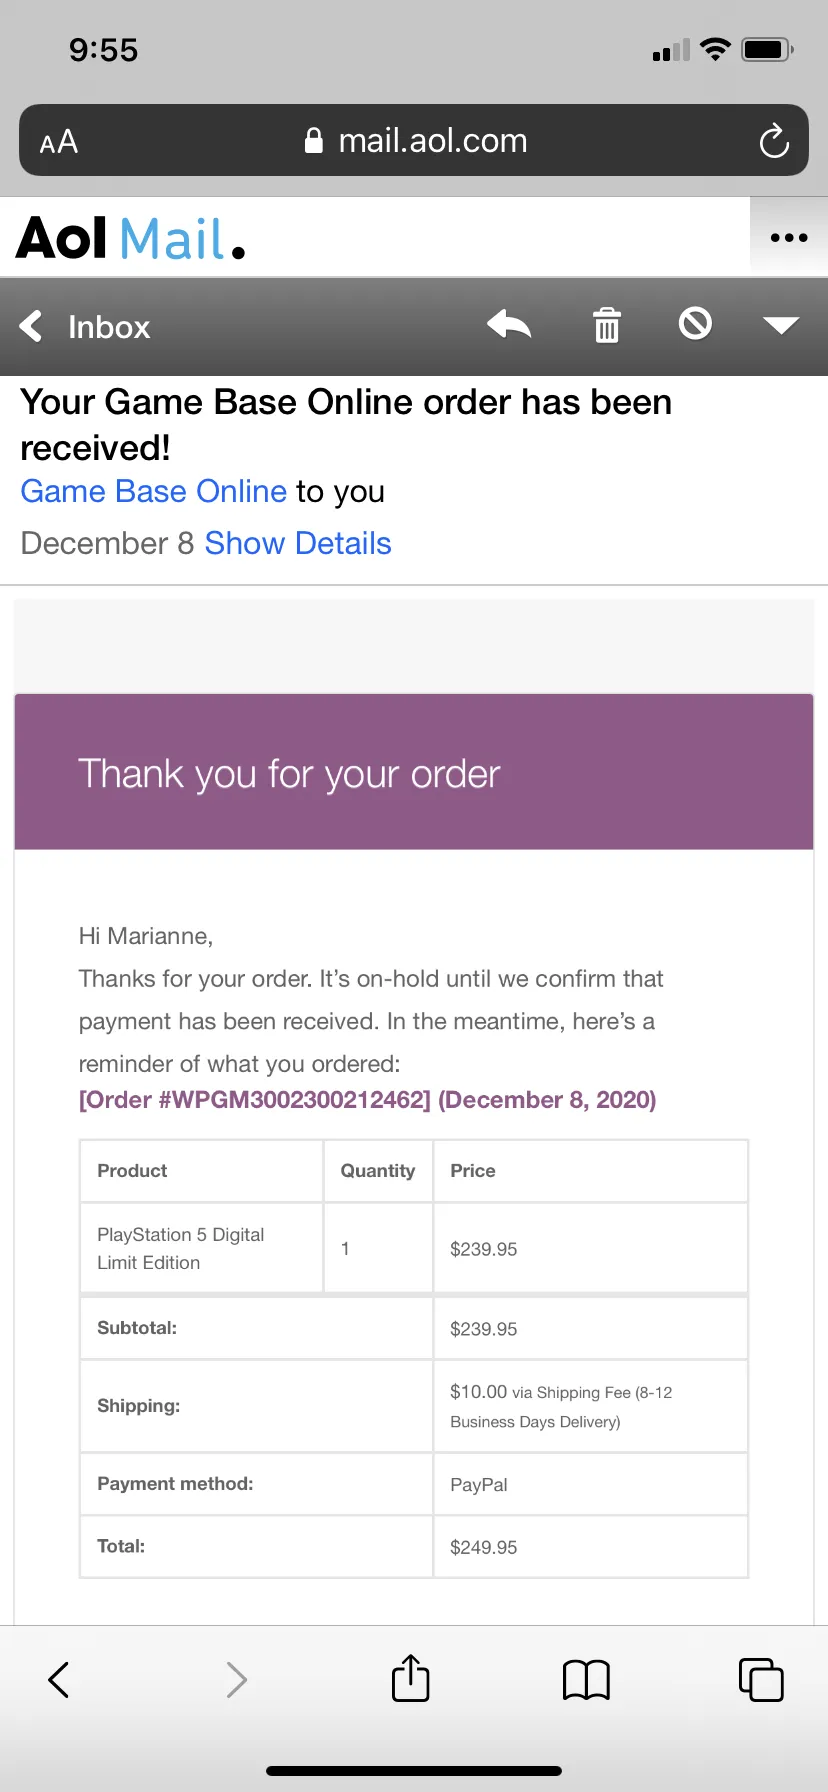Tap the mail.aol.com address bar
The height and width of the screenshot is (1792, 828).
coord(414,140)
